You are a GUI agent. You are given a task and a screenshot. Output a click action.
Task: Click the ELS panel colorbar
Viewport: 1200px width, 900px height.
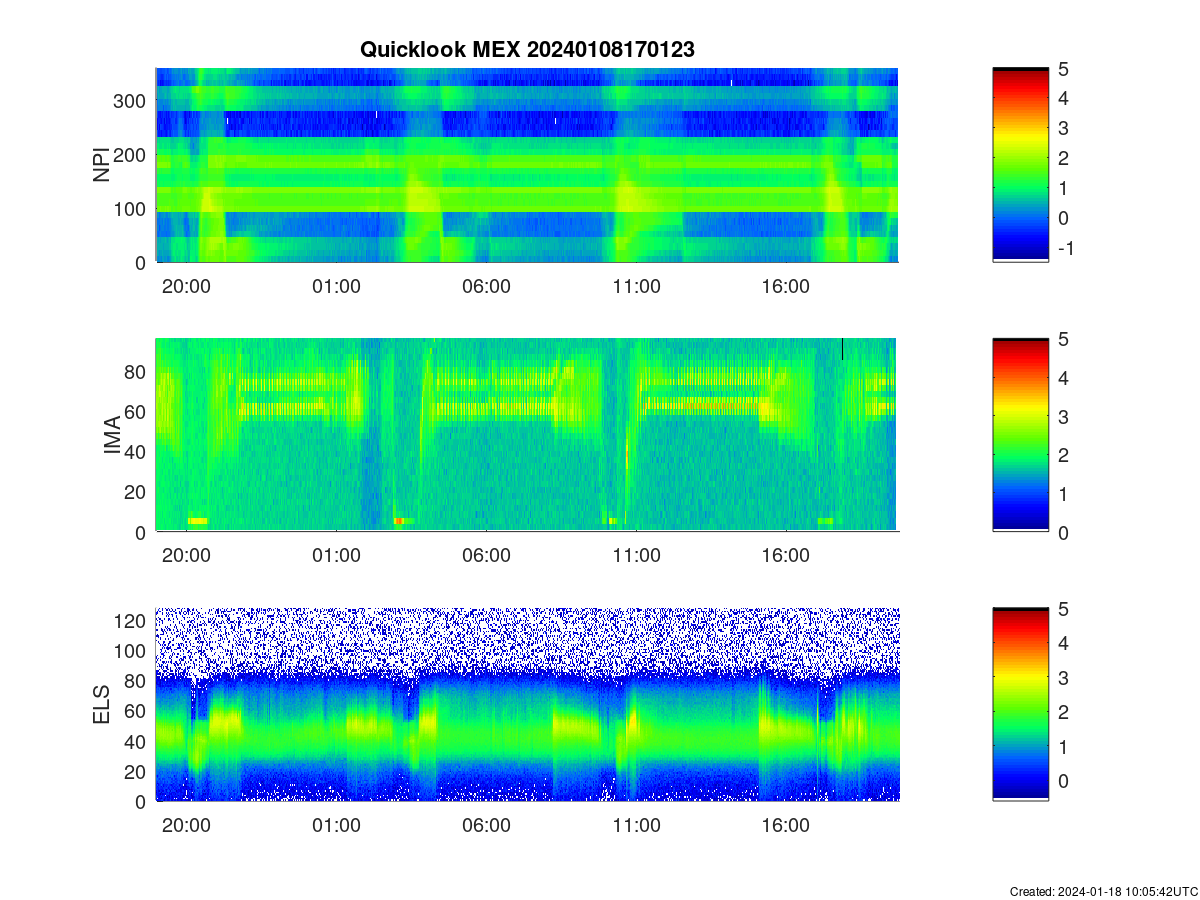[1021, 704]
